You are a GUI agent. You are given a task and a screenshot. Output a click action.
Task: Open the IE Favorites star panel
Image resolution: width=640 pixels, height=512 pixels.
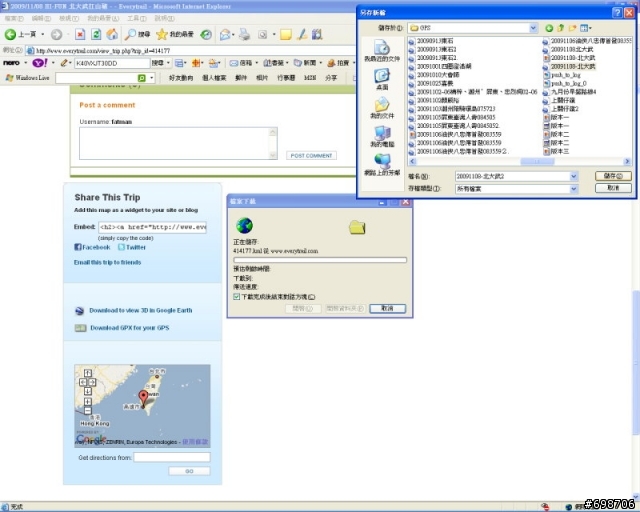pyautogui.click(x=162, y=34)
